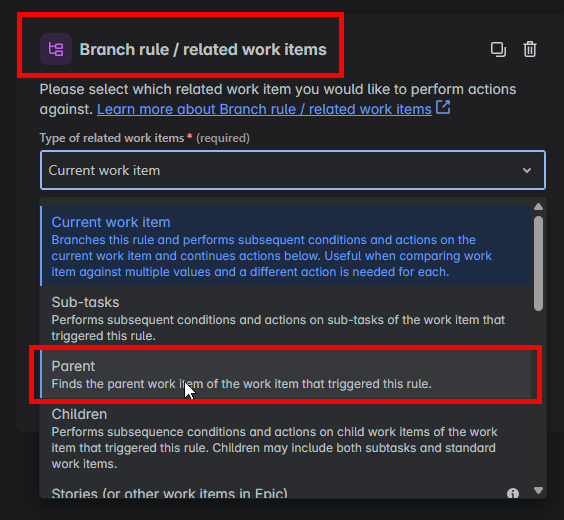Click the scroll down arrow in the options list

[538, 490]
